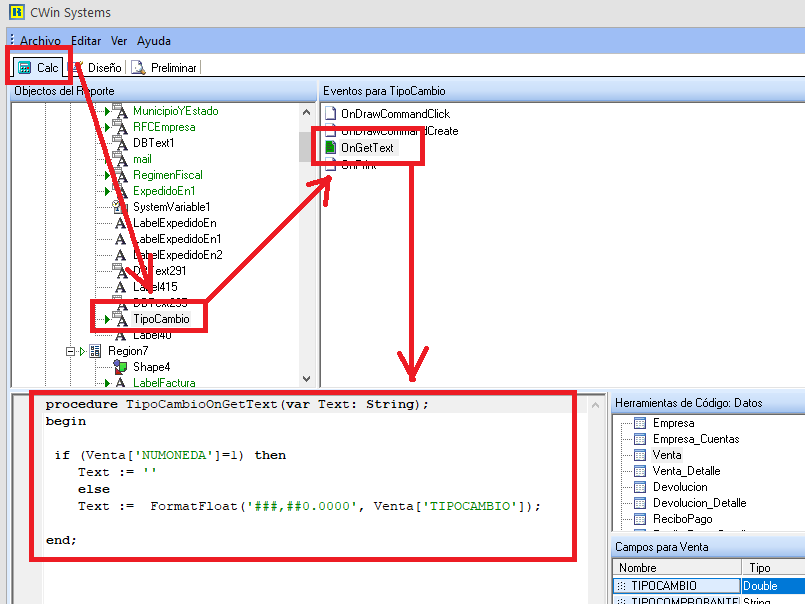This screenshot has height=604, width=805.
Task: Click the TIPOCAMBIO field row
Action: [x=677, y=585]
